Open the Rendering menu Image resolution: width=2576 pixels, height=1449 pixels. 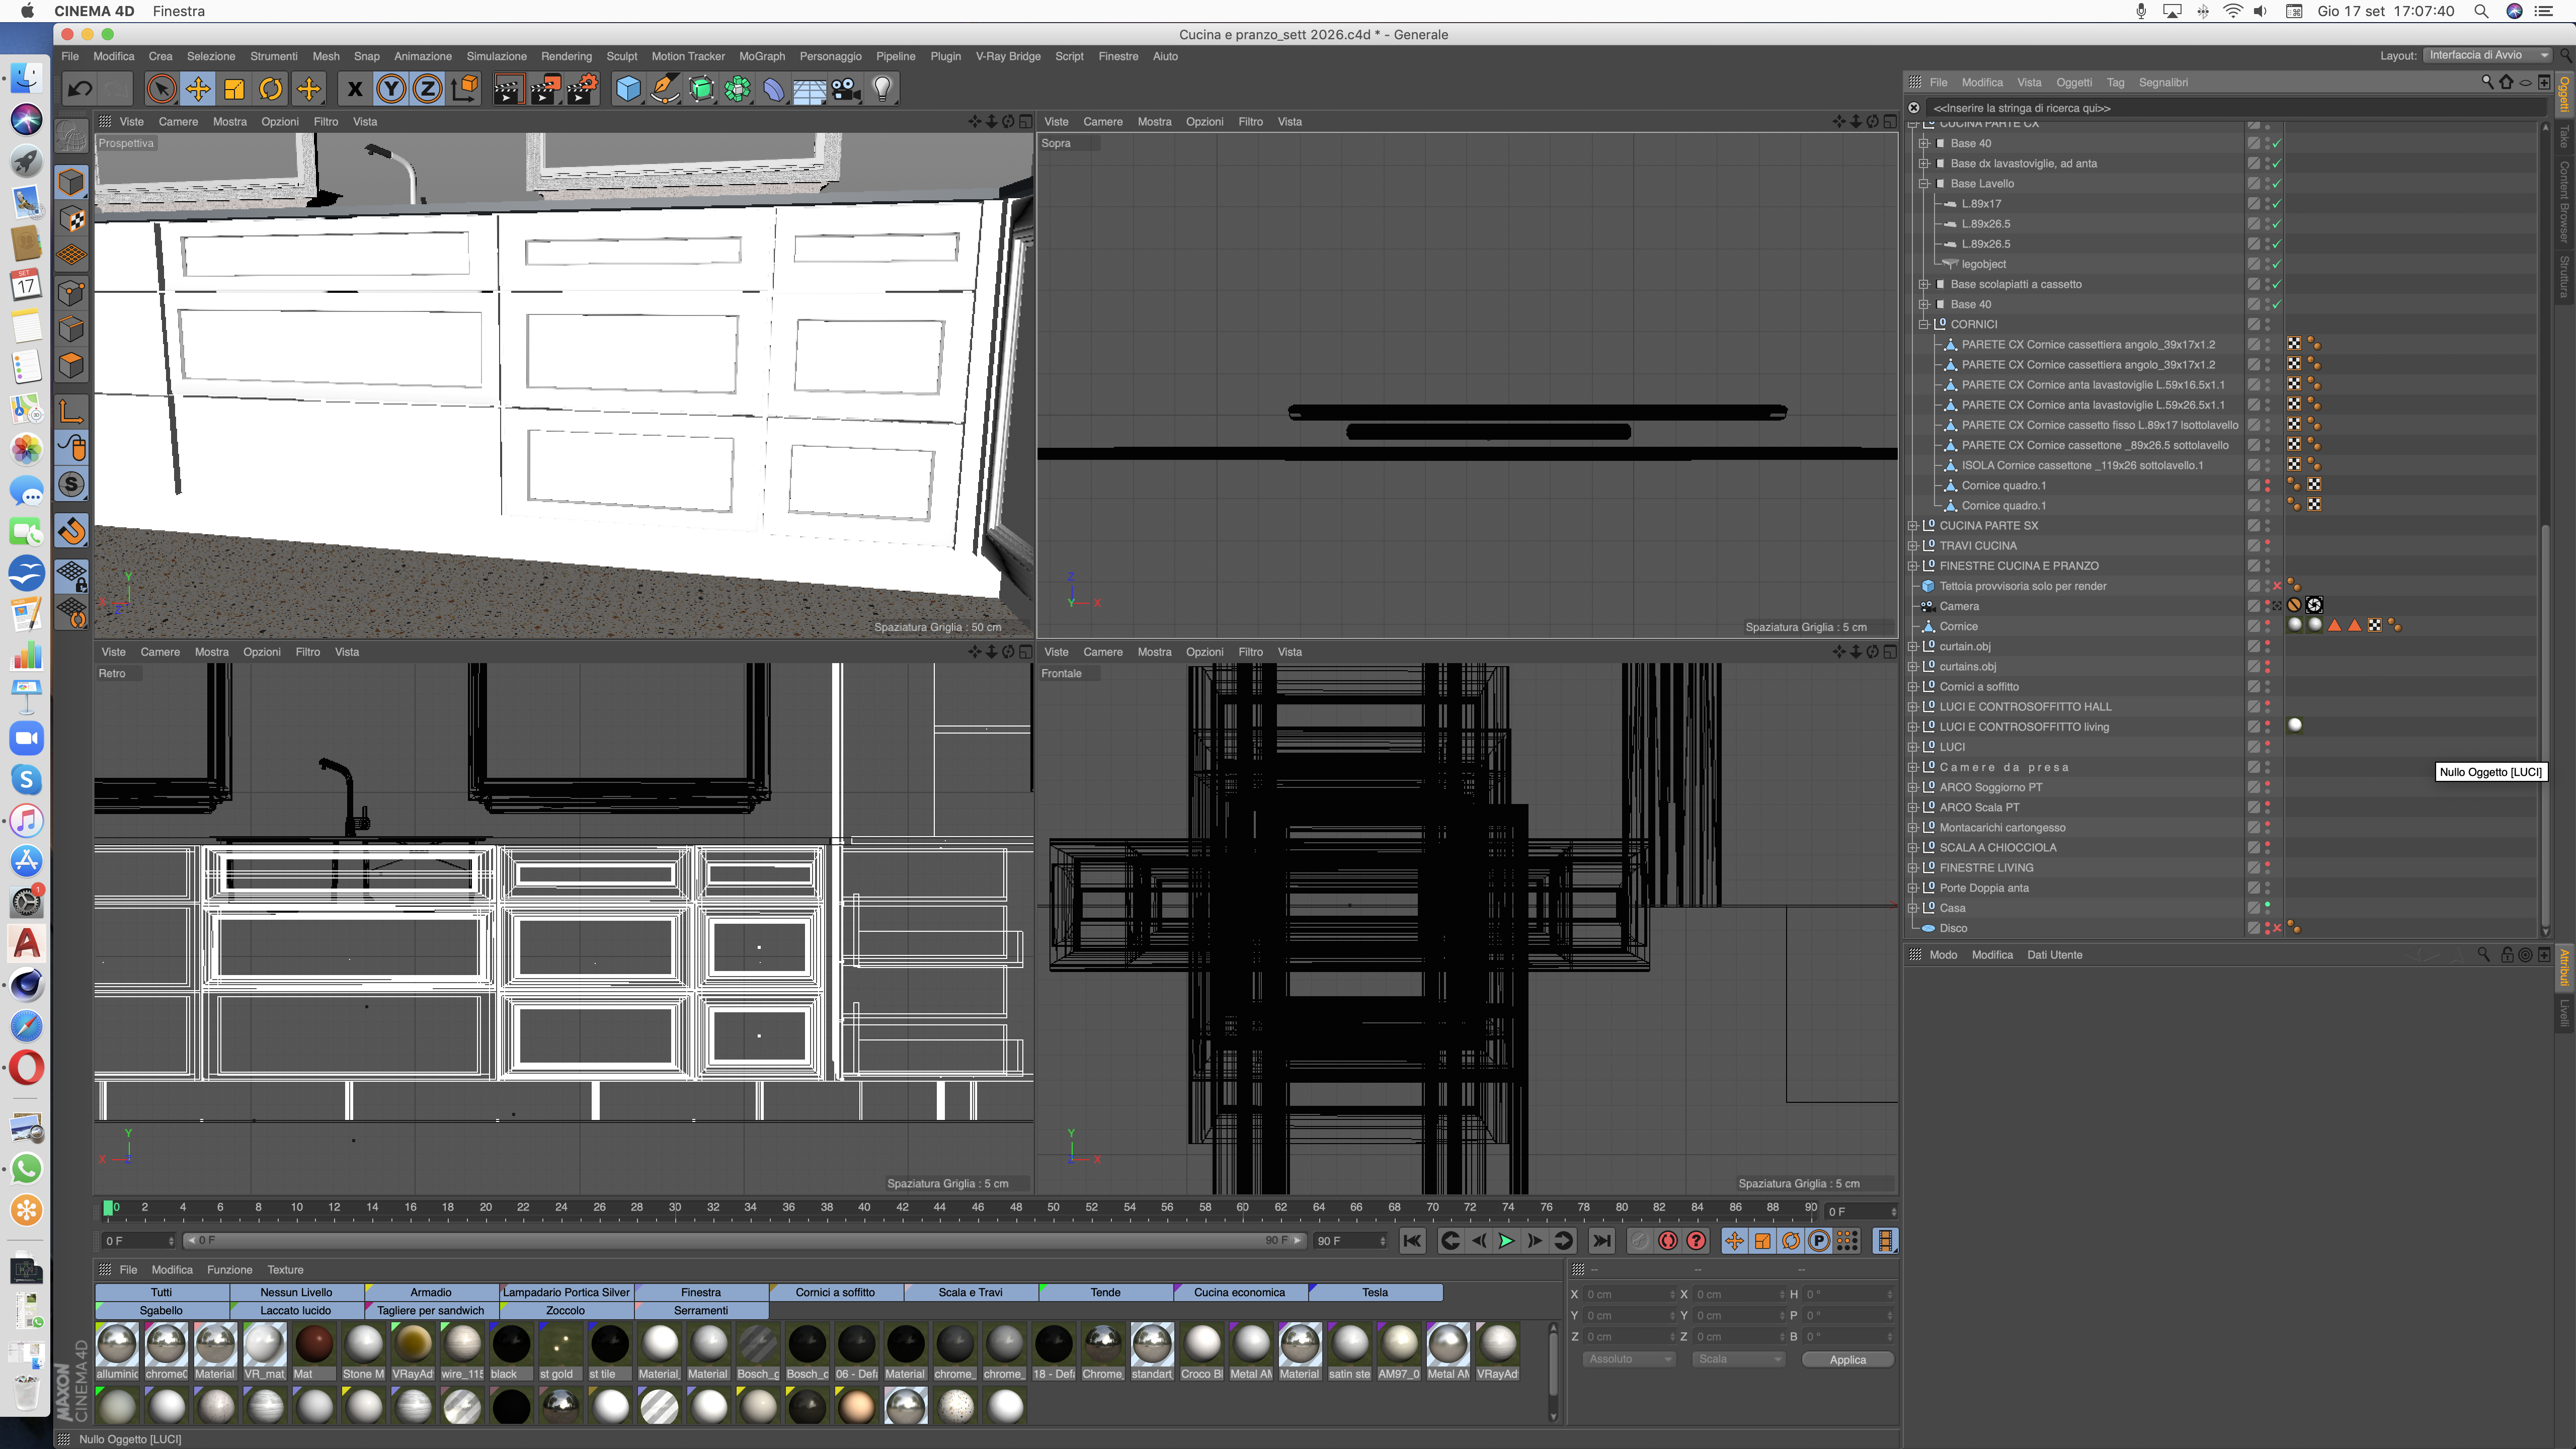(x=566, y=56)
